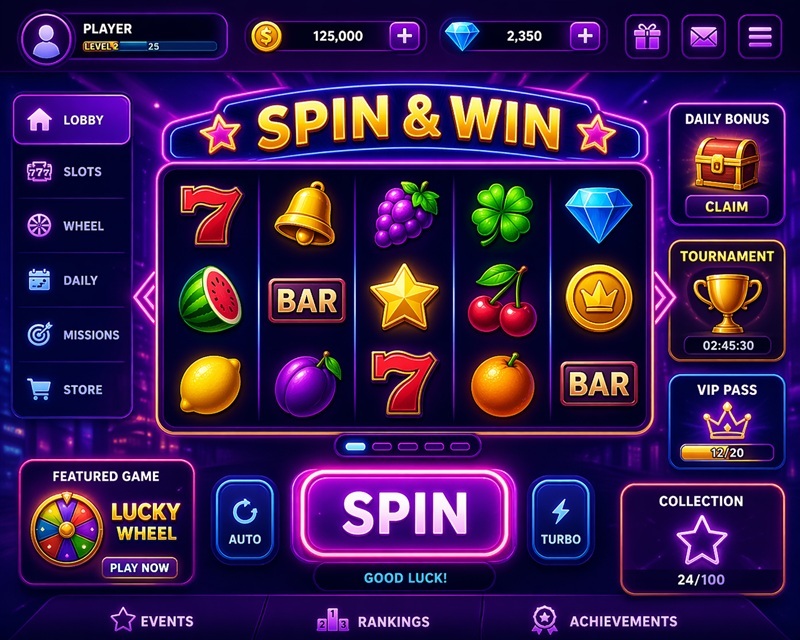The image size is (800, 640).
Task: Click the Daily Bonus treasure chest
Action: click(x=727, y=163)
